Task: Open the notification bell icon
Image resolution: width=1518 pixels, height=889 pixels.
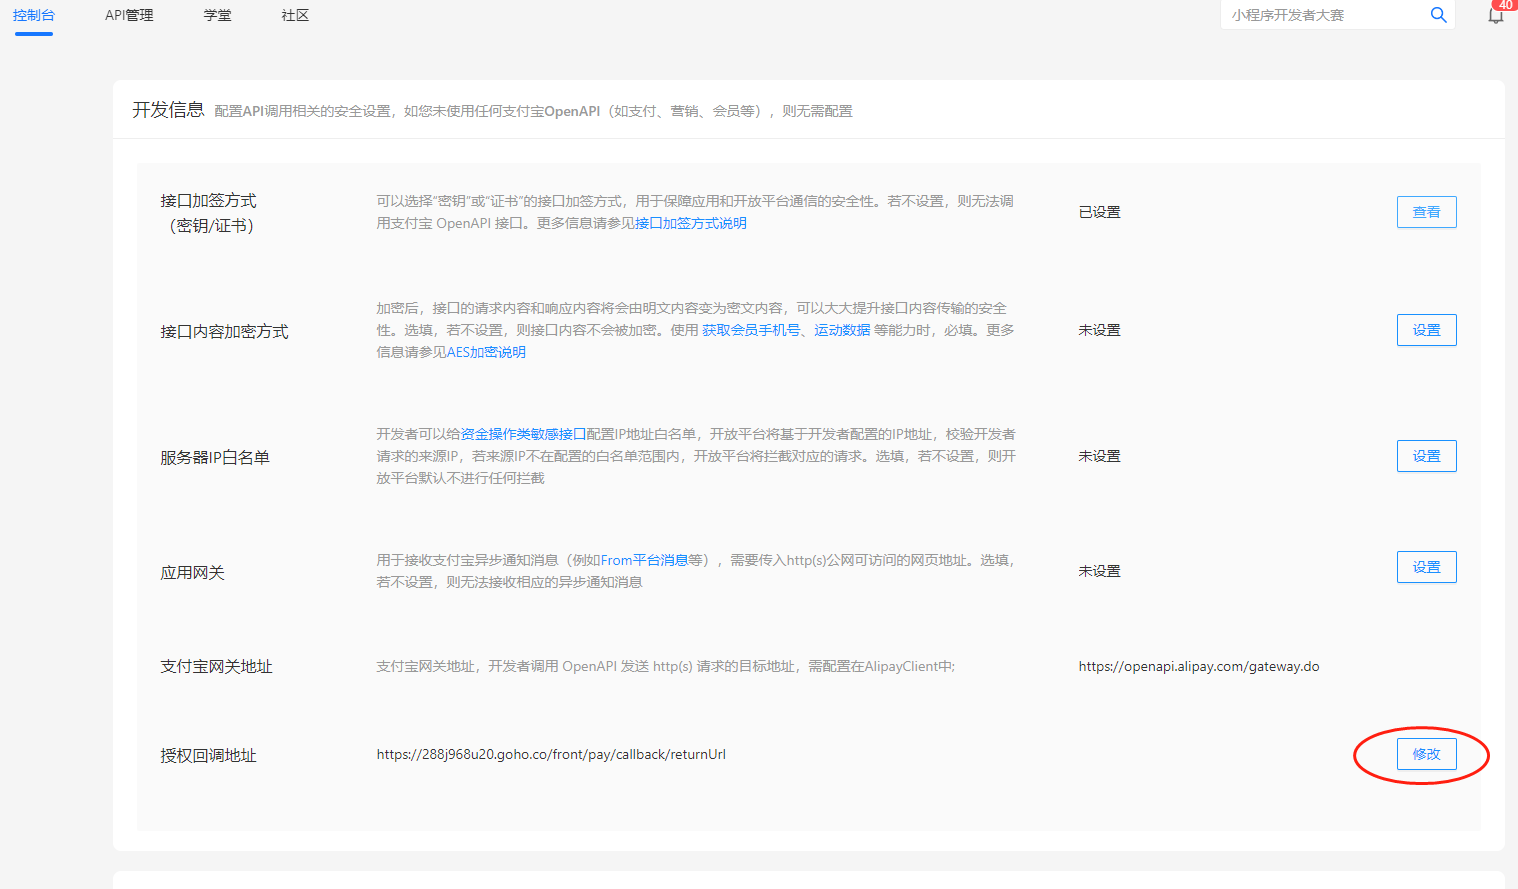Action: [x=1495, y=15]
